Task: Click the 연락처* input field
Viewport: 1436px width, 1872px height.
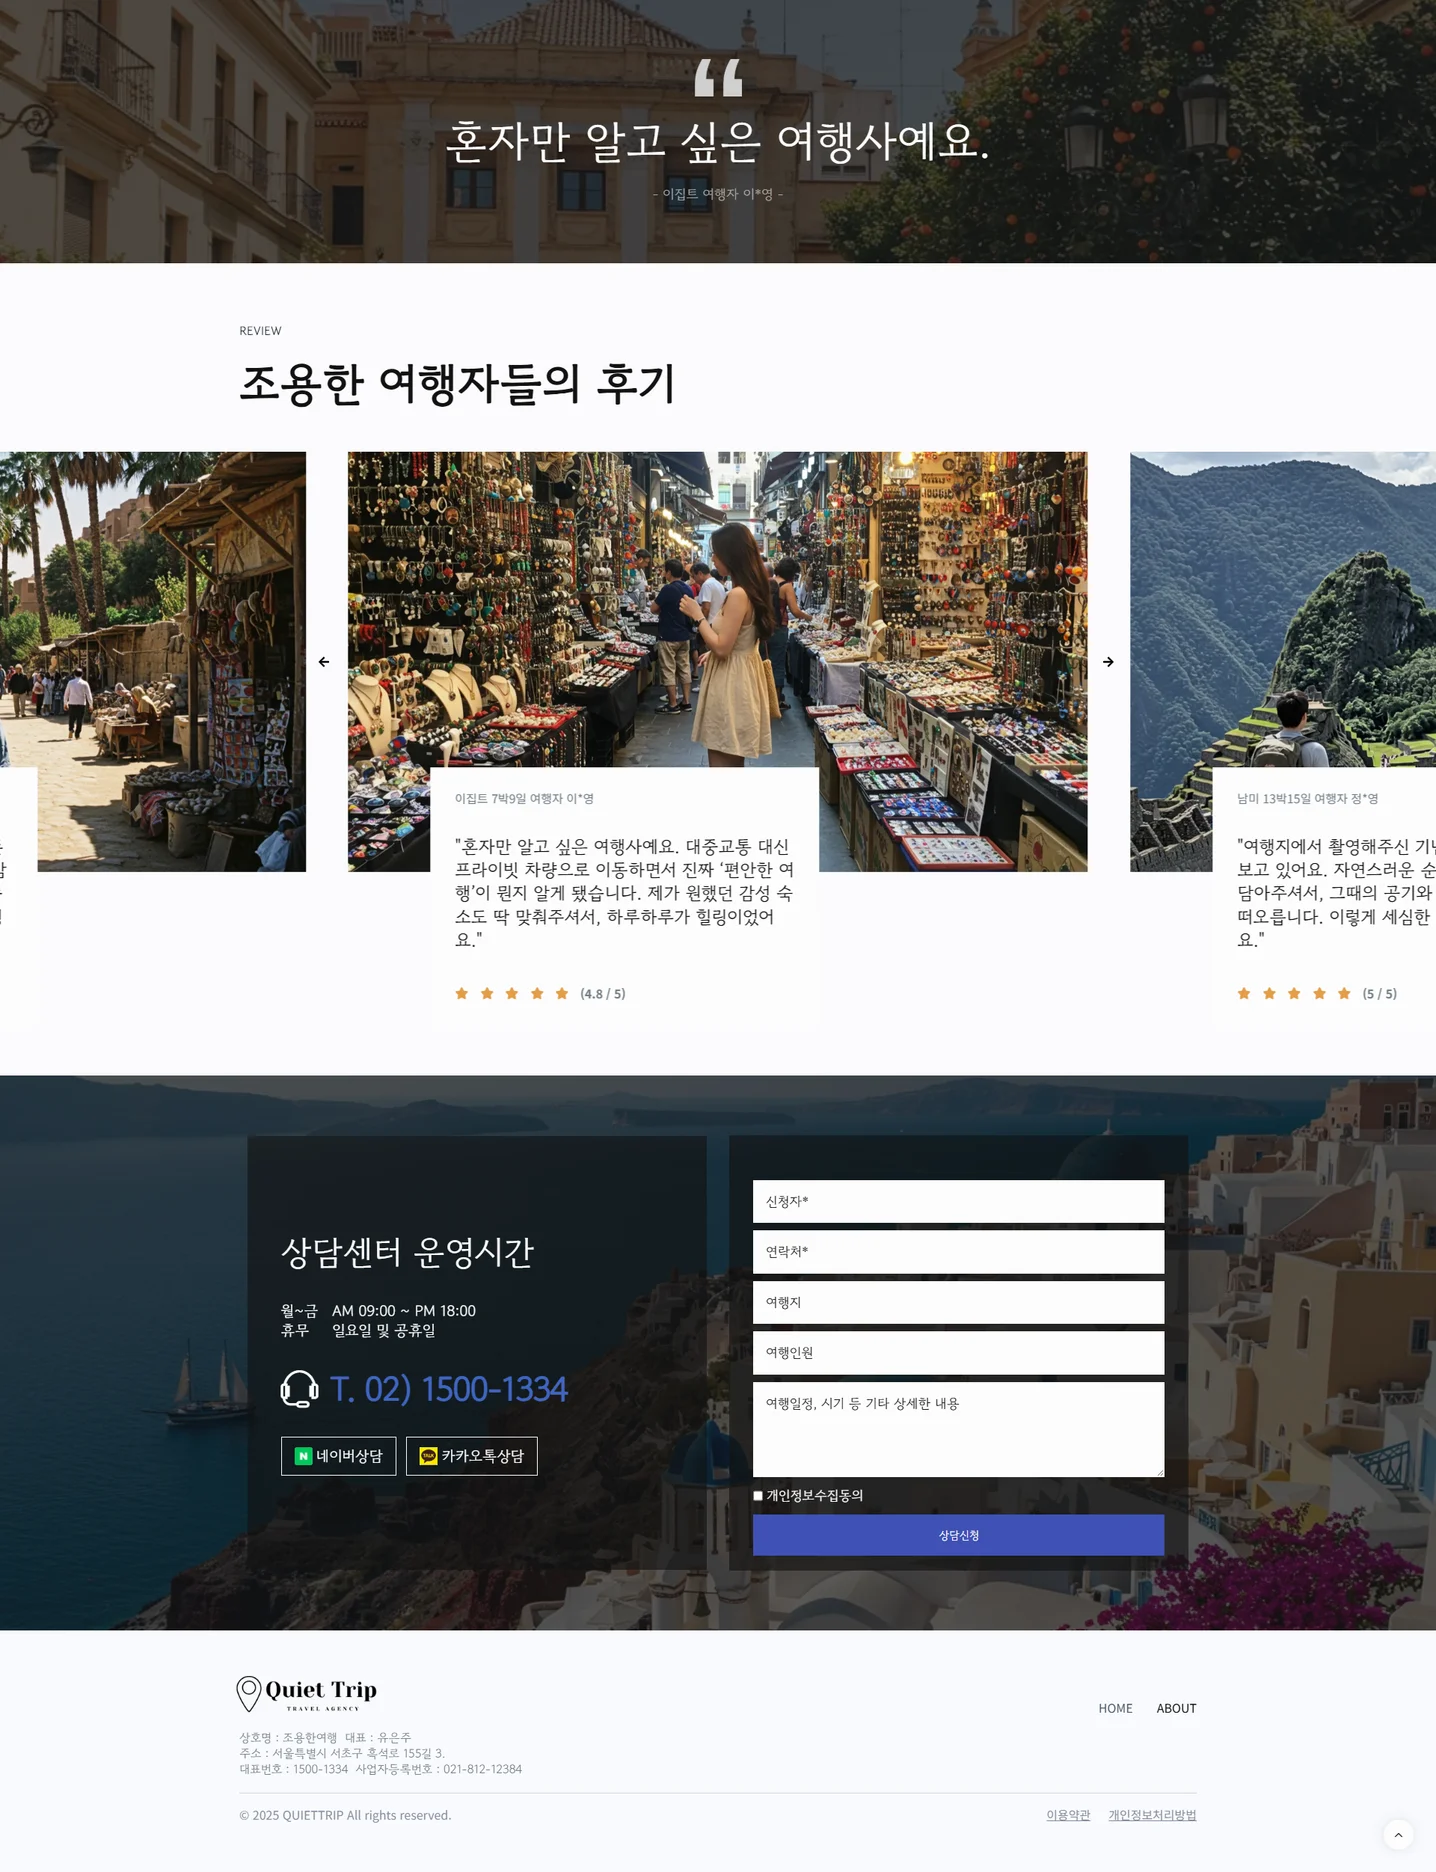Action: (x=958, y=1252)
